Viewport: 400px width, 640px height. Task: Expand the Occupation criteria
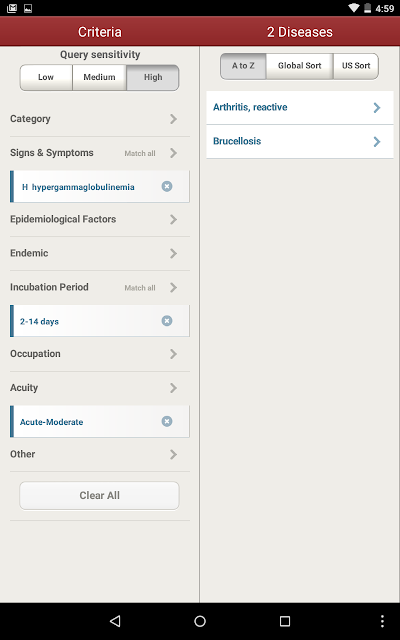pyautogui.click(x=100, y=353)
